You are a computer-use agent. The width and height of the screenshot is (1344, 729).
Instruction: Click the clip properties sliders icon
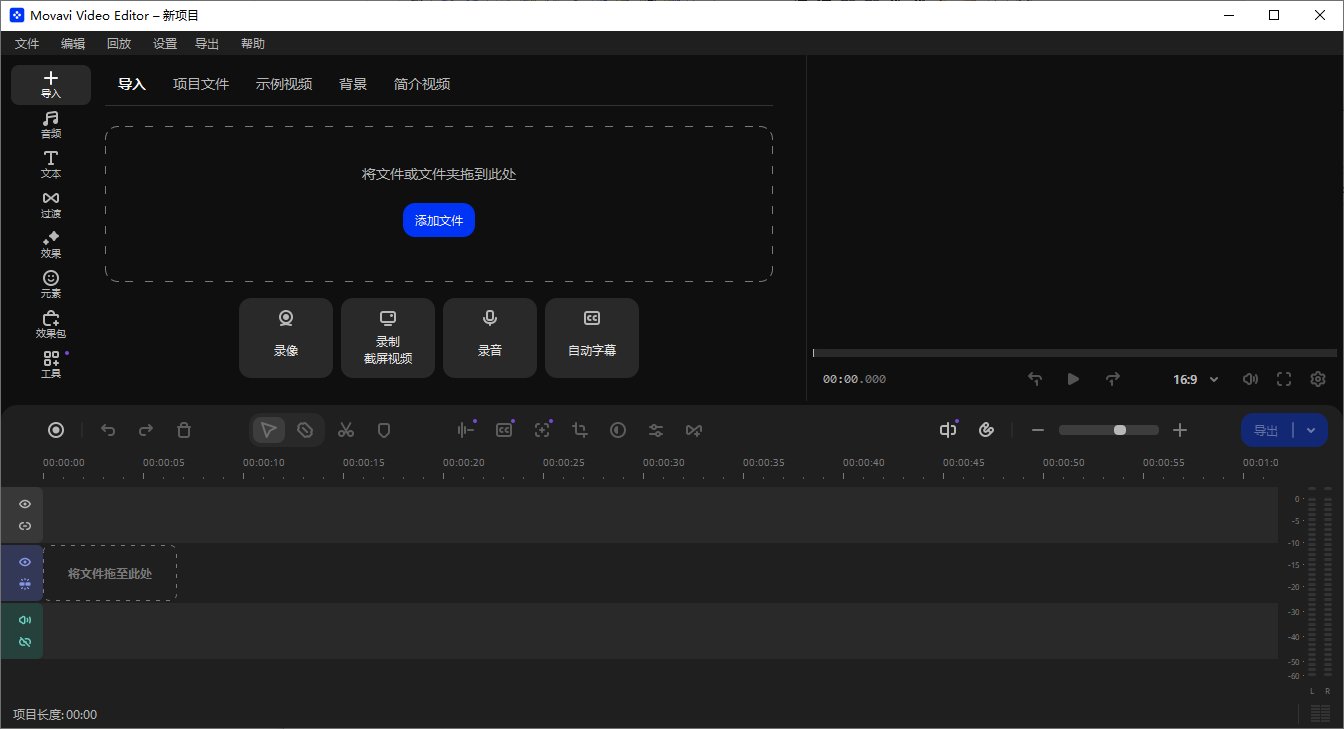tap(656, 430)
